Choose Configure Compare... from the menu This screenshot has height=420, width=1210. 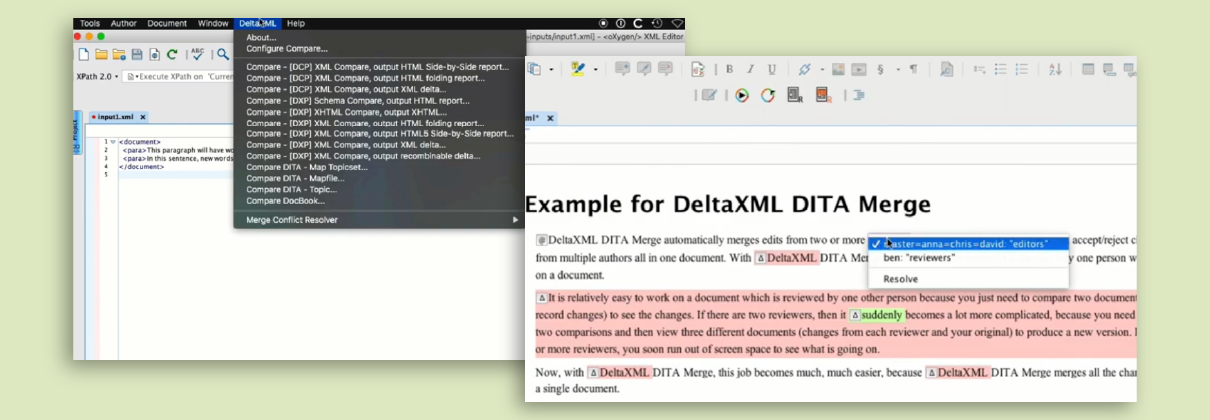[287, 48]
